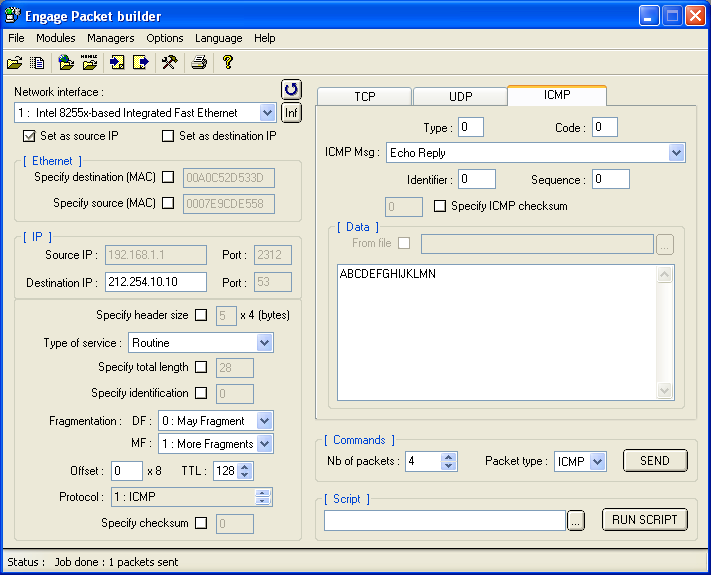Expand the MF More Fragments dropdown
Screen dimensions: 711x575
click(264, 443)
